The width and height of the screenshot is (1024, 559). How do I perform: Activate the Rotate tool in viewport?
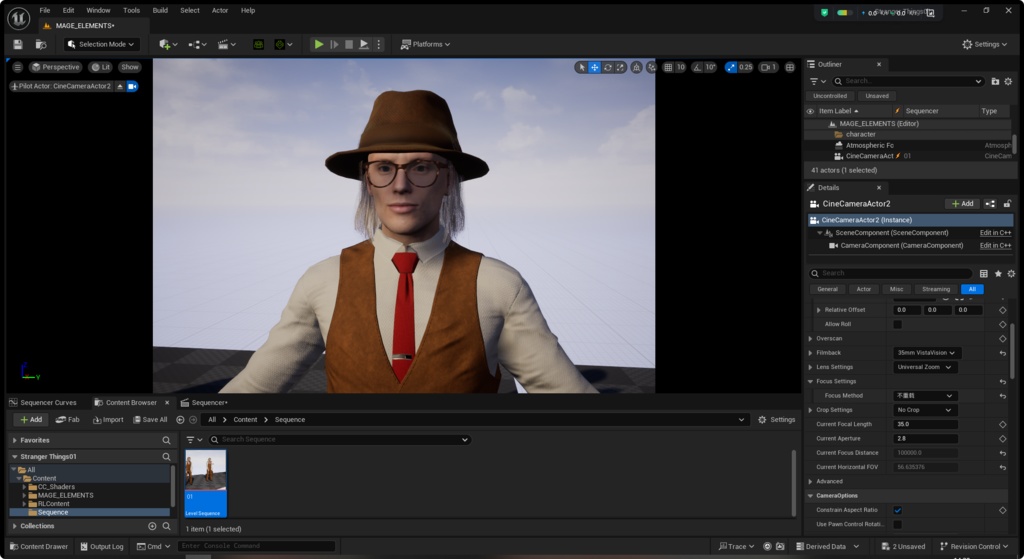pos(607,67)
